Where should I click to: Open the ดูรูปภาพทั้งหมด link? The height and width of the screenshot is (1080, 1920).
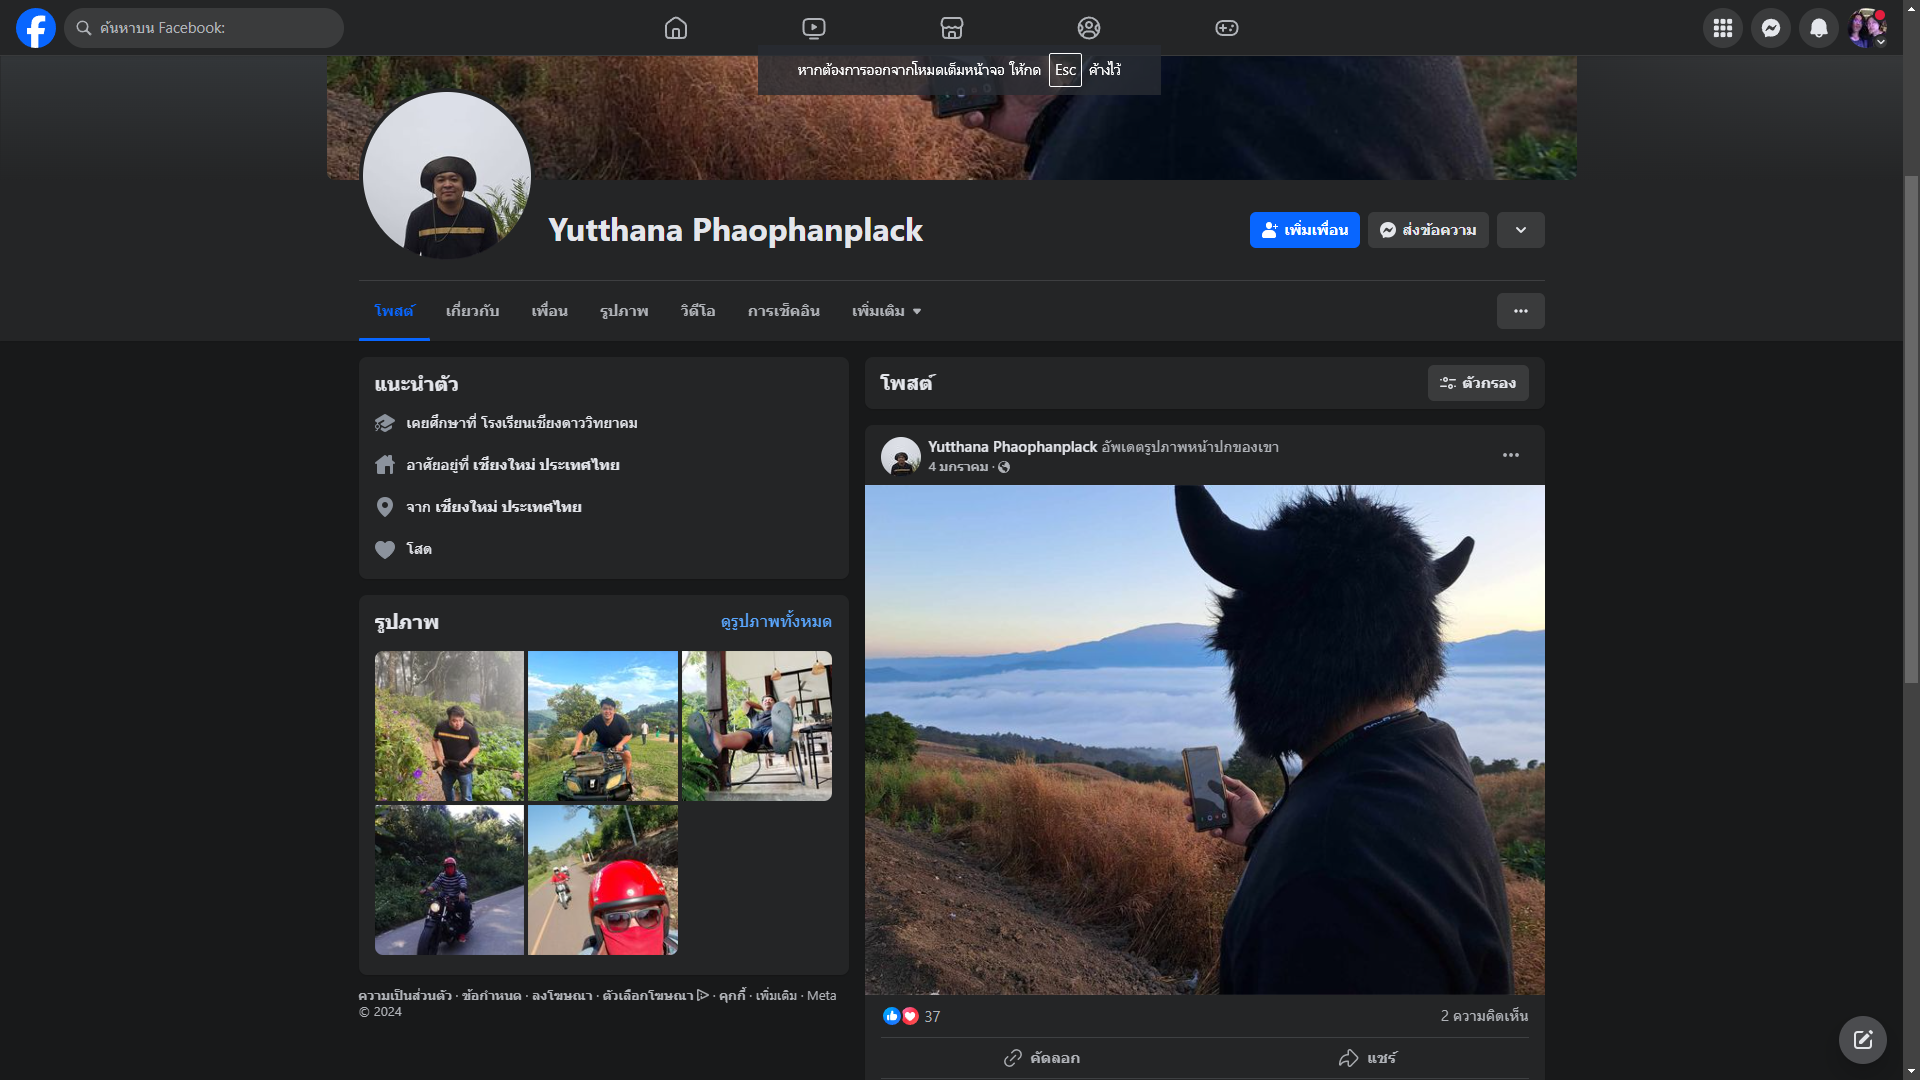[x=776, y=621]
